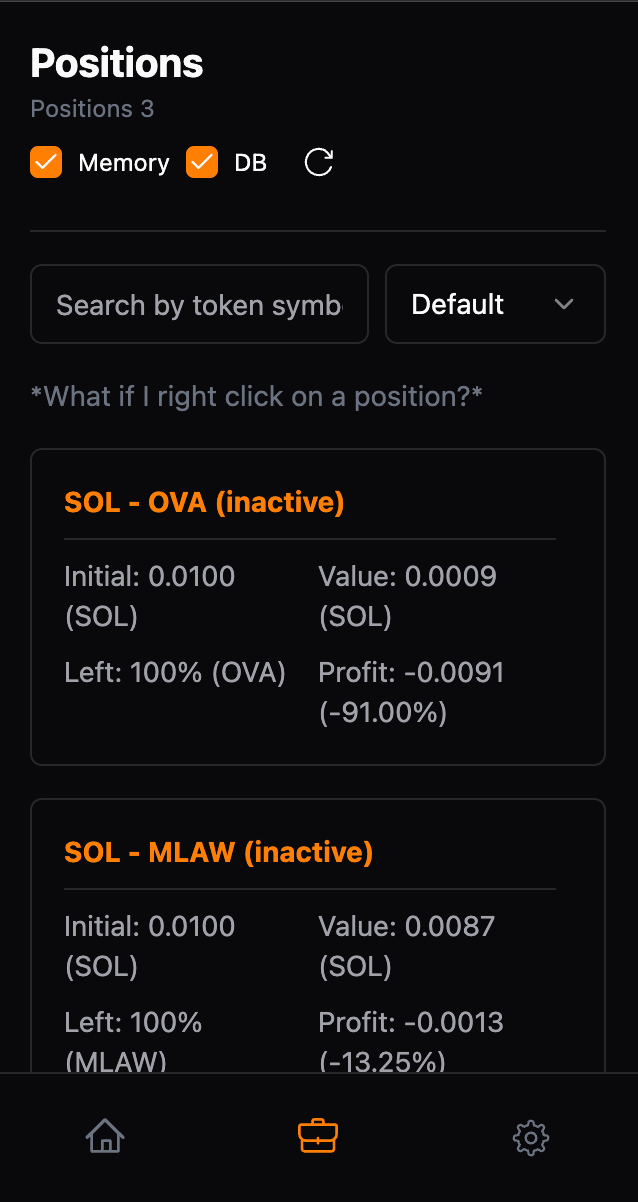Click the chevron arrow beside Default
Image resolution: width=638 pixels, height=1202 pixels.
[x=564, y=304]
